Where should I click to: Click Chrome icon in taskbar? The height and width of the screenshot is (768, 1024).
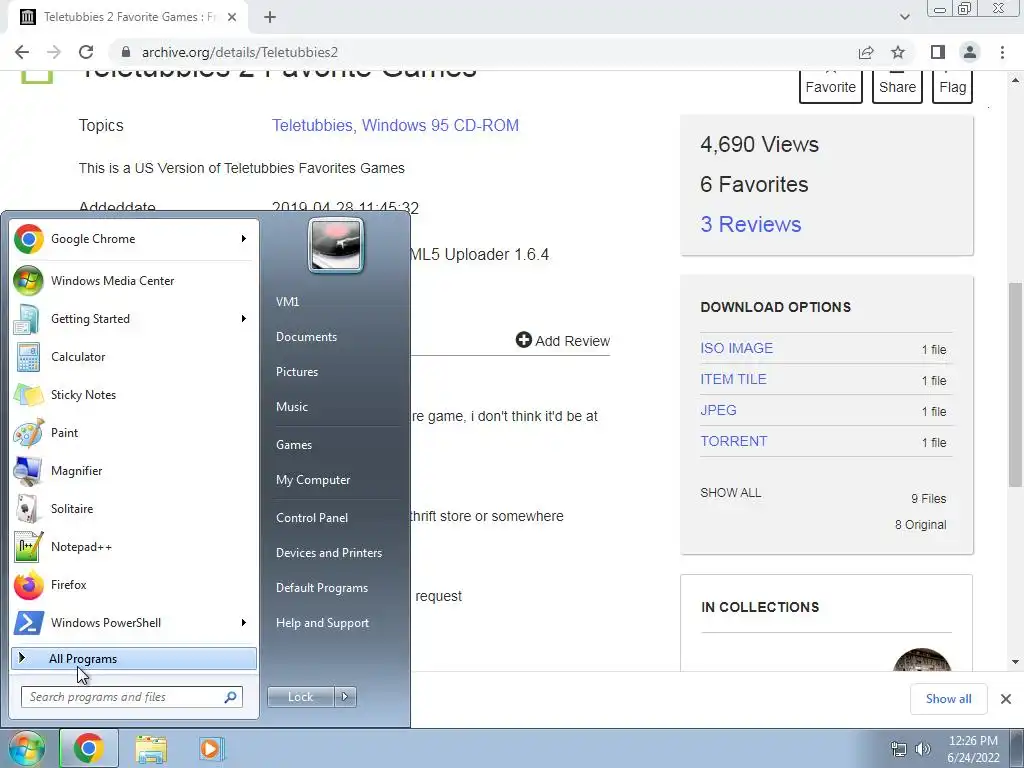pos(89,748)
